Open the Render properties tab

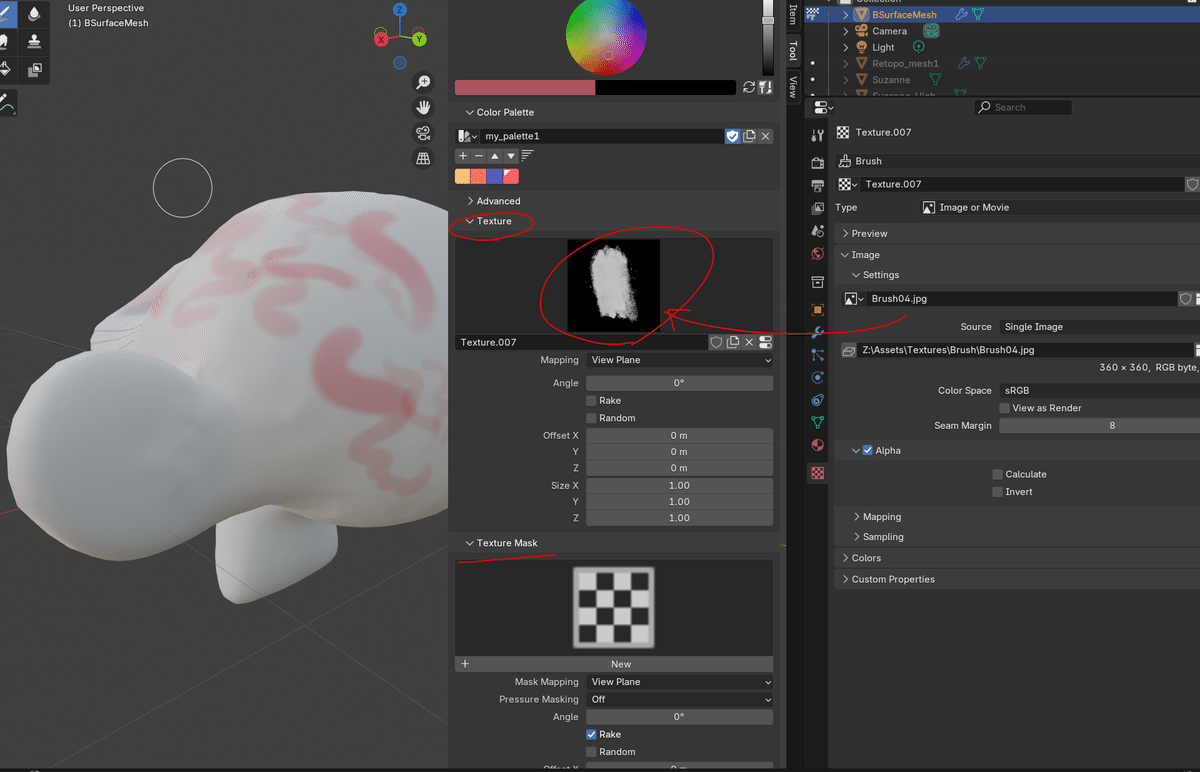(x=818, y=162)
